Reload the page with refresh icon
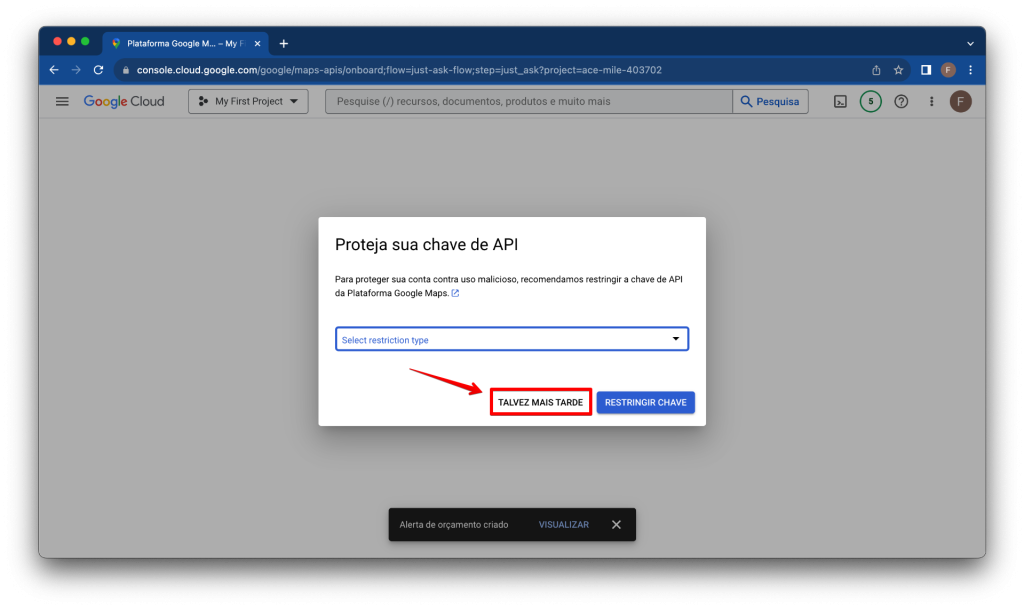The image size is (1024, 609). tap(99, 70)
